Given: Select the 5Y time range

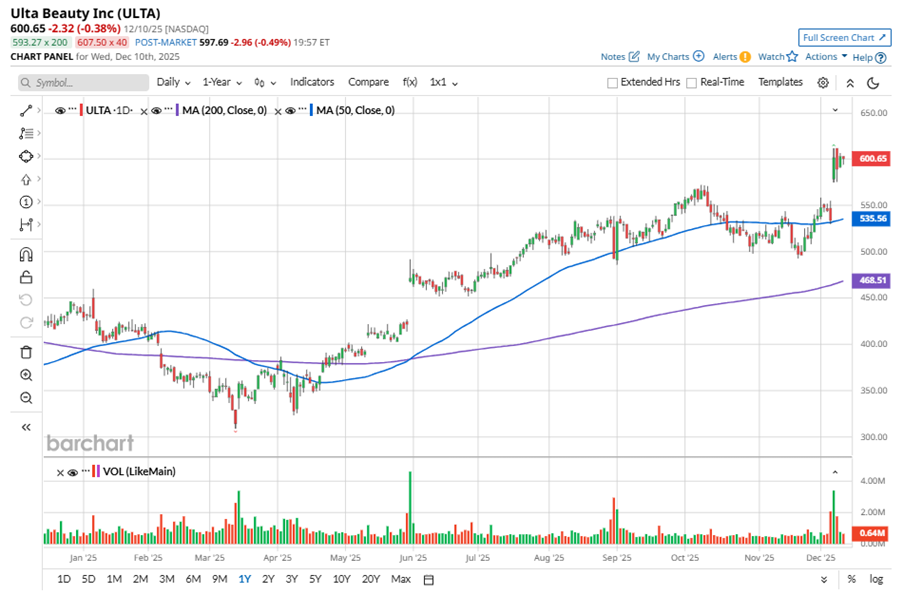Looking at the screenshot, I should click(x=315, y=579).
